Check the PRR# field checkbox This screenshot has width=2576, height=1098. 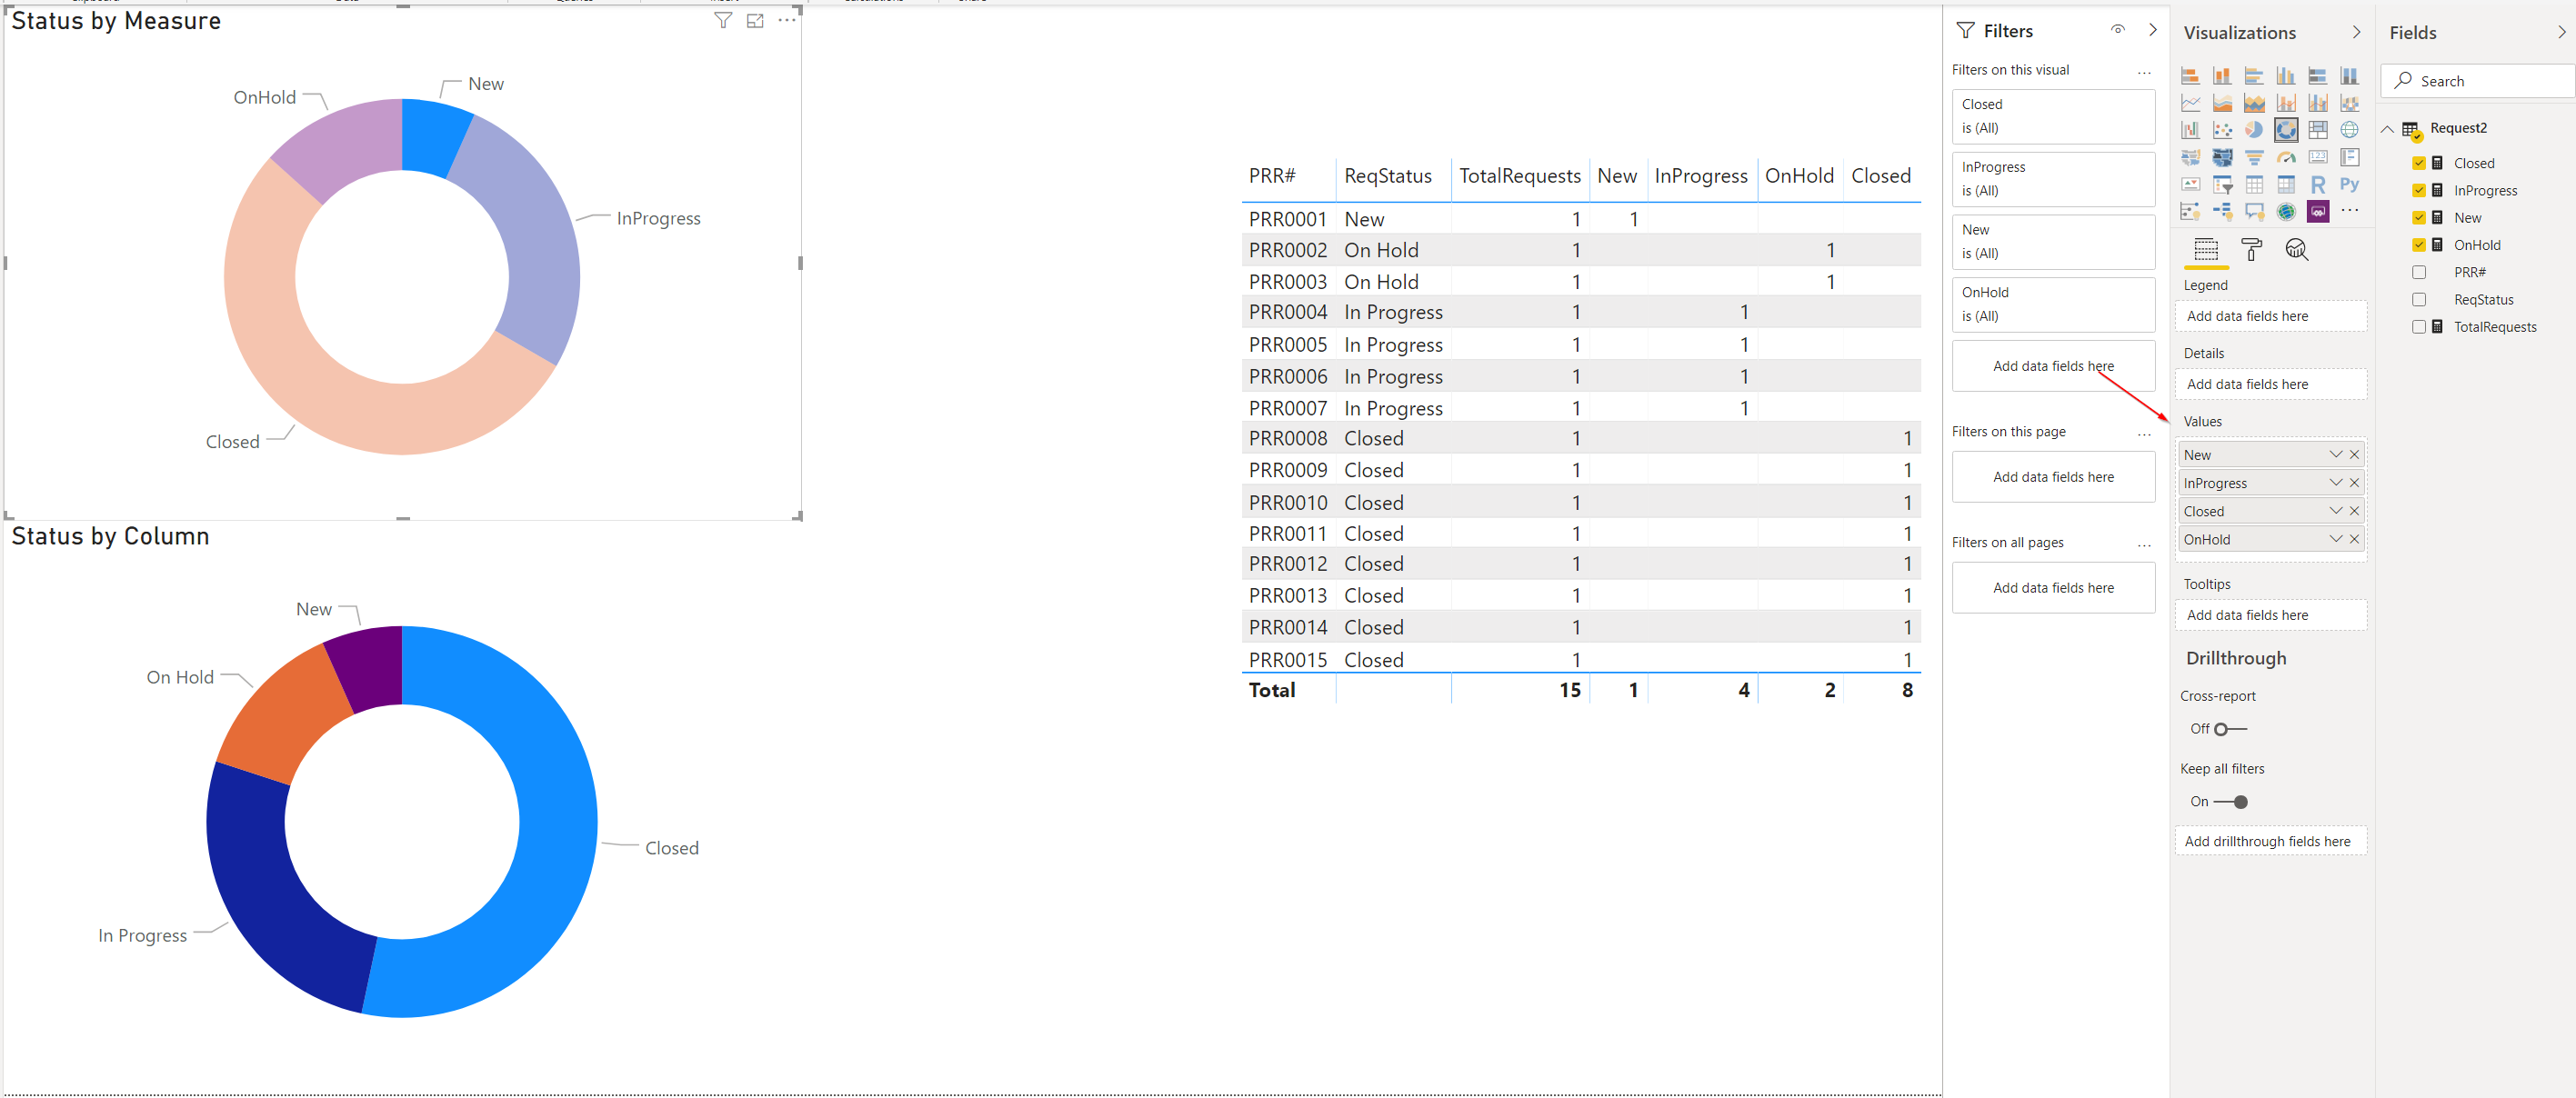click(x=2419, y=272)
